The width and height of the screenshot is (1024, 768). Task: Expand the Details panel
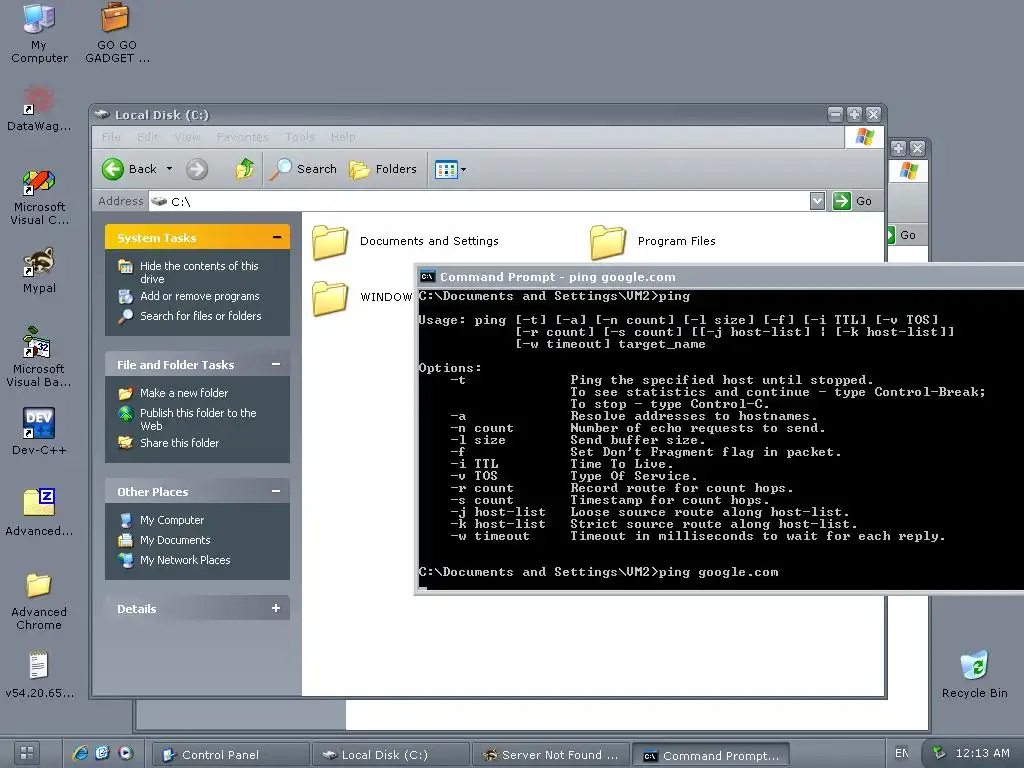click(x=276, y=608)
